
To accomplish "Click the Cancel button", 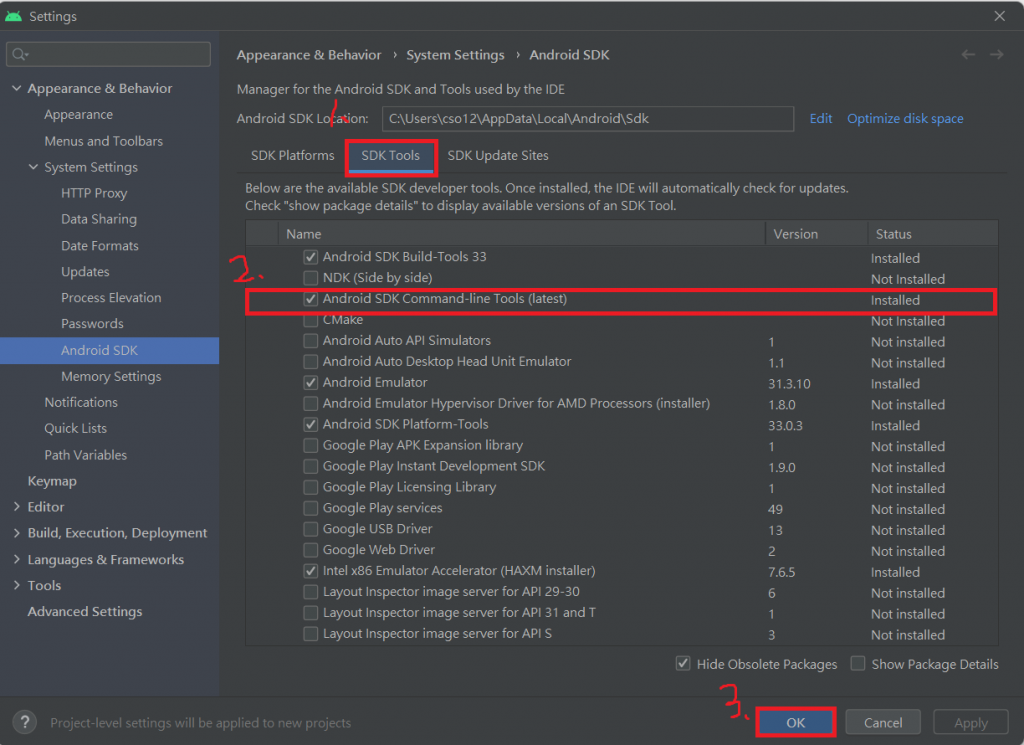I will pos(883,722).
